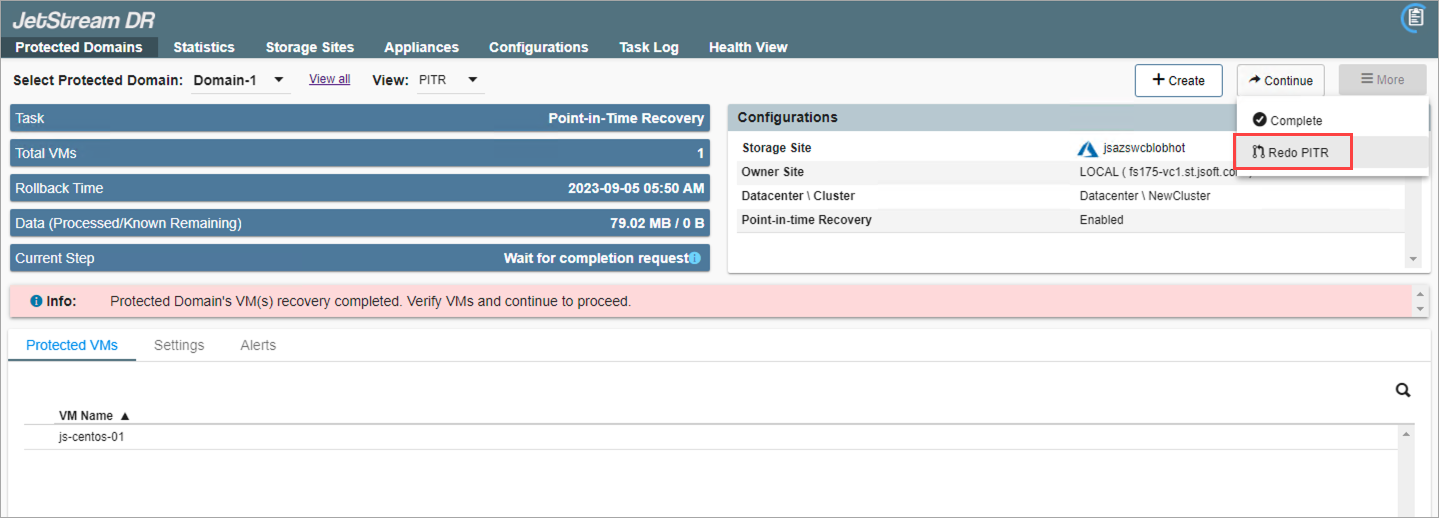The height and width of the screenshot is (518, 1439).
Task: Open the Settings sub-tab
Action: (179, 345)
